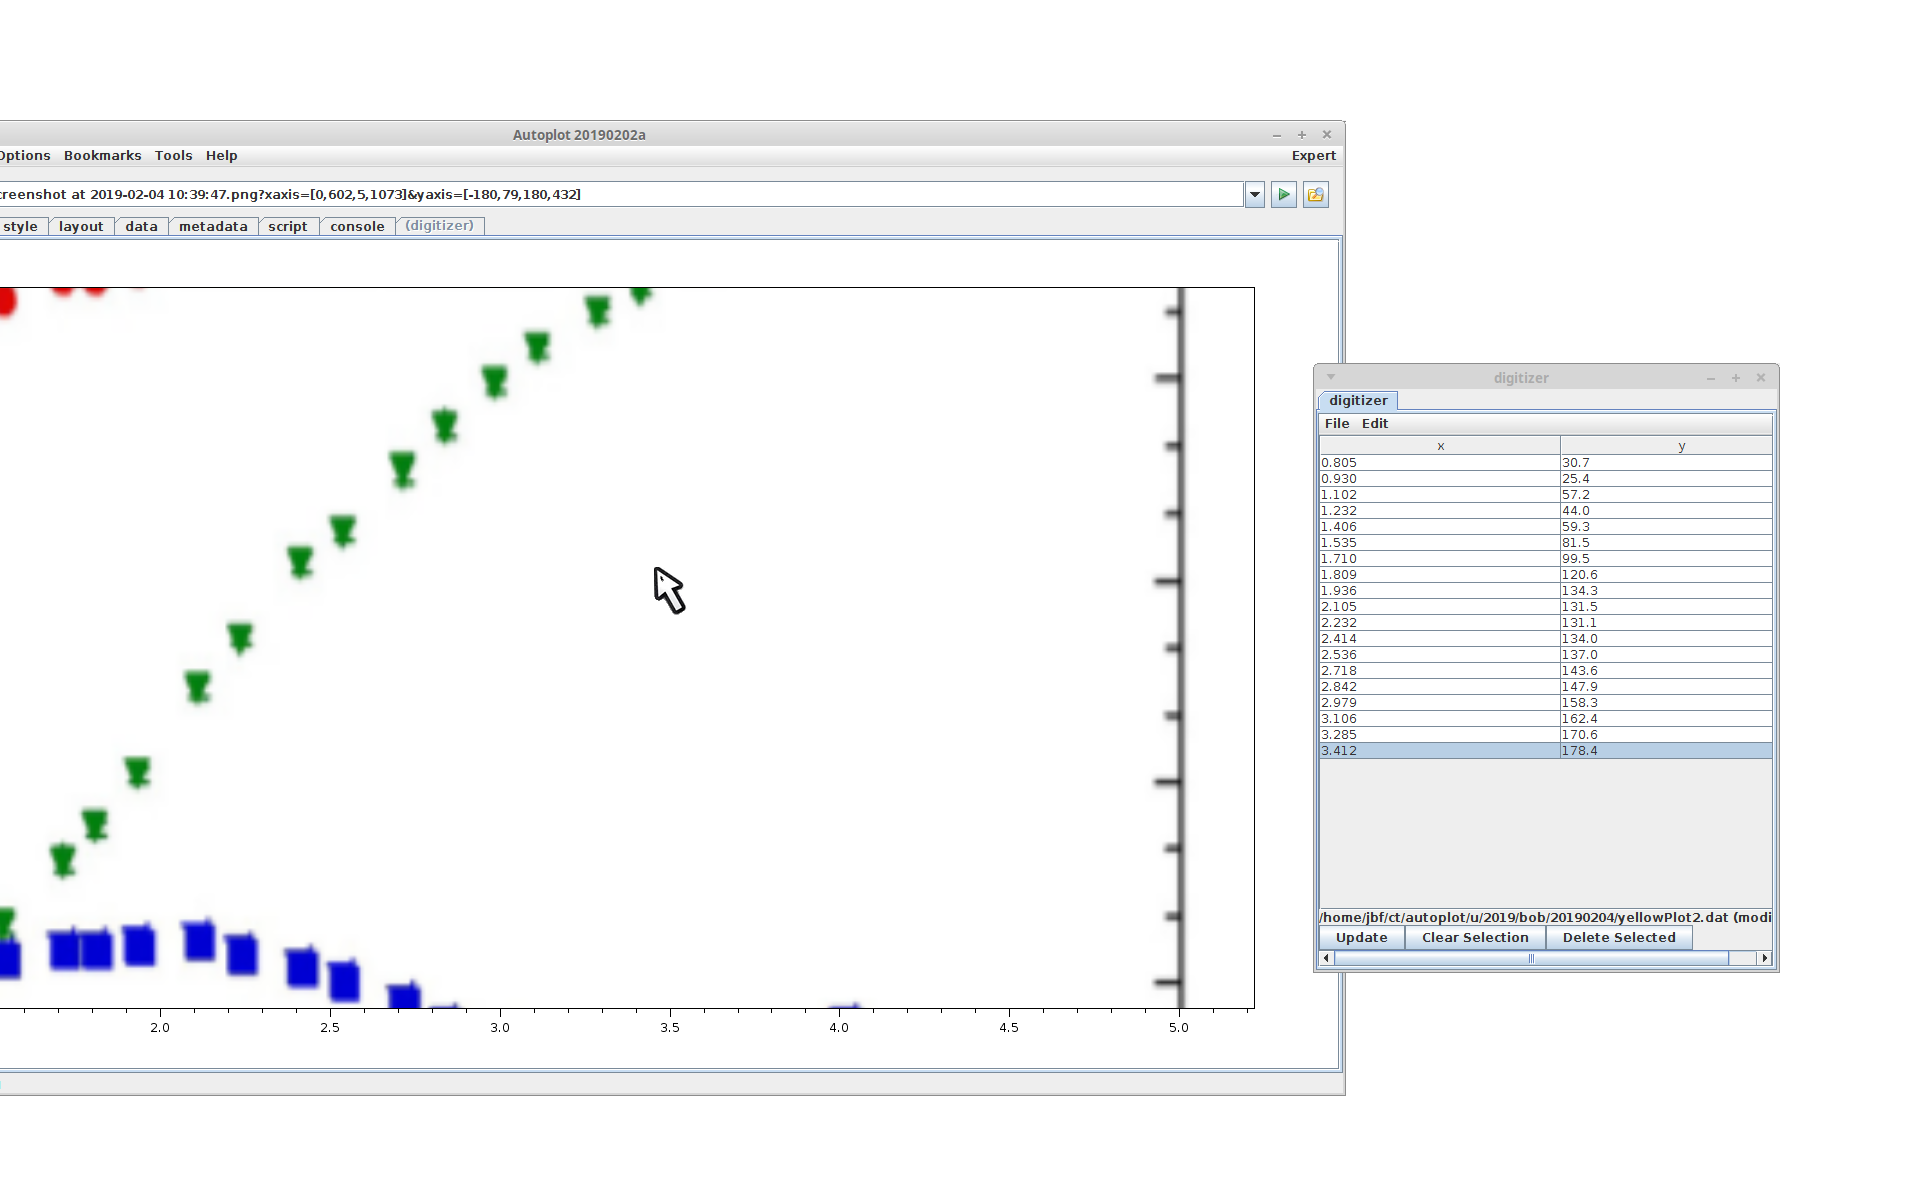The width and height of the screenshot is (1920, 1200).
Task: Click the x column header
Action: [x=1440, y=446]
